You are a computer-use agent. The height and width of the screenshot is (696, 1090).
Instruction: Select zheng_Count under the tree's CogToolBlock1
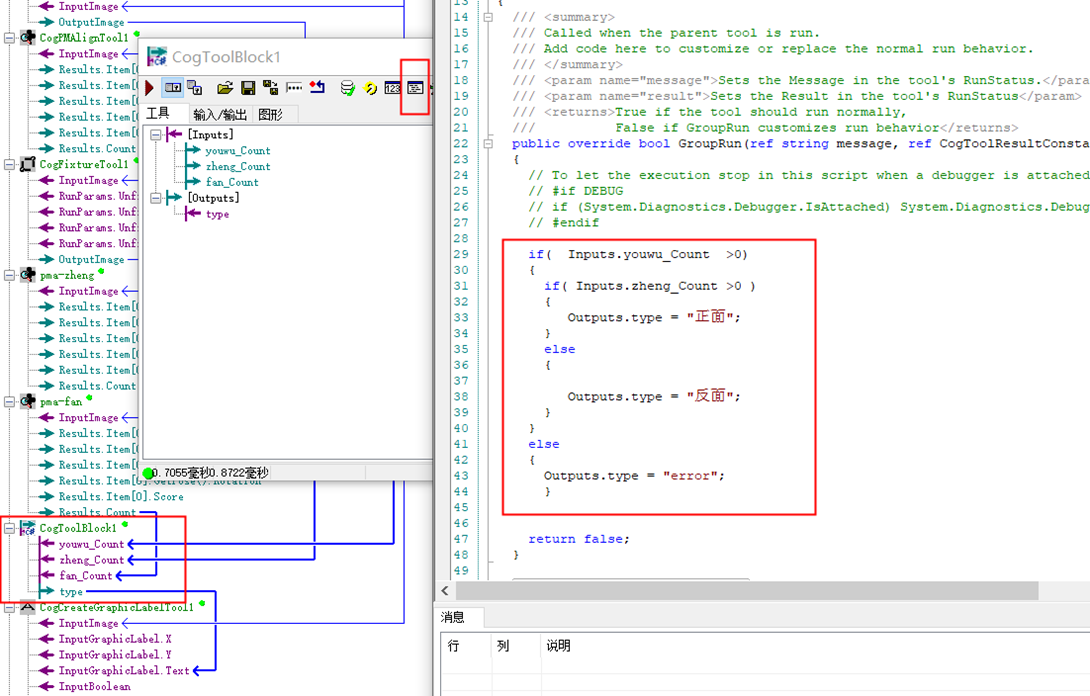pyautogui.click(x=91, y=560)
